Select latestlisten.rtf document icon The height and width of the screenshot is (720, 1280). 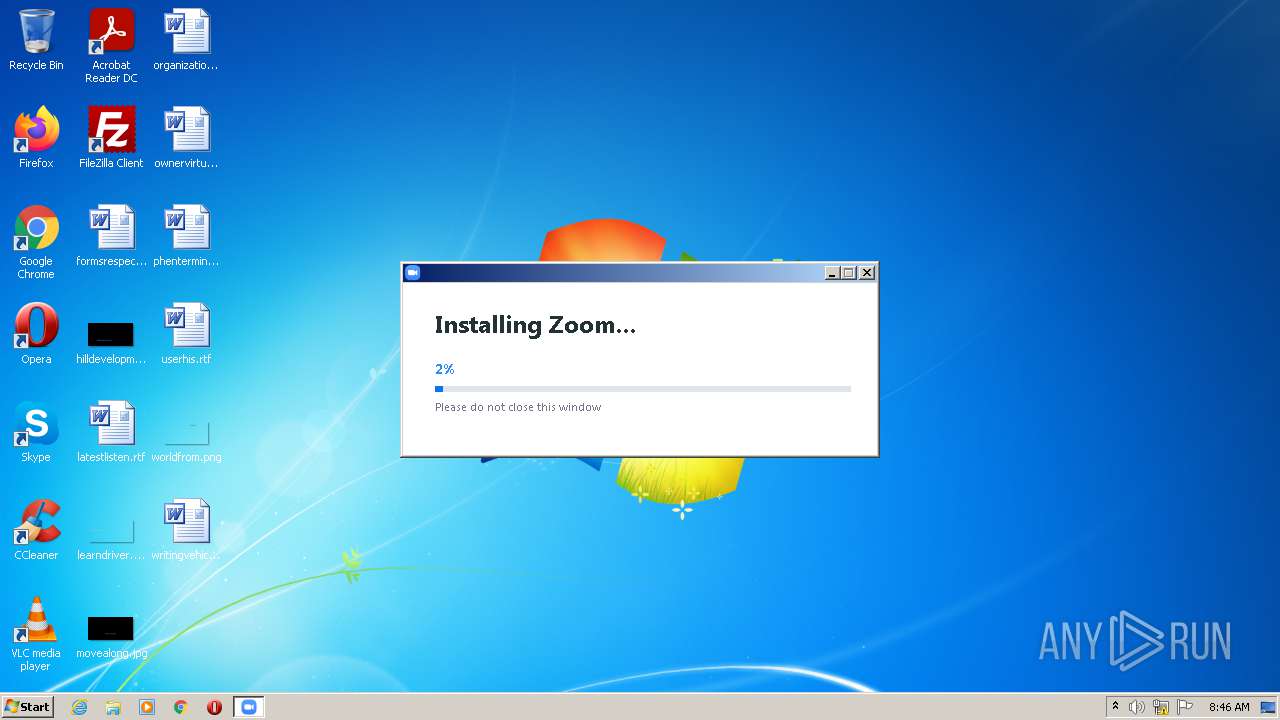click(x=111, y=432)
